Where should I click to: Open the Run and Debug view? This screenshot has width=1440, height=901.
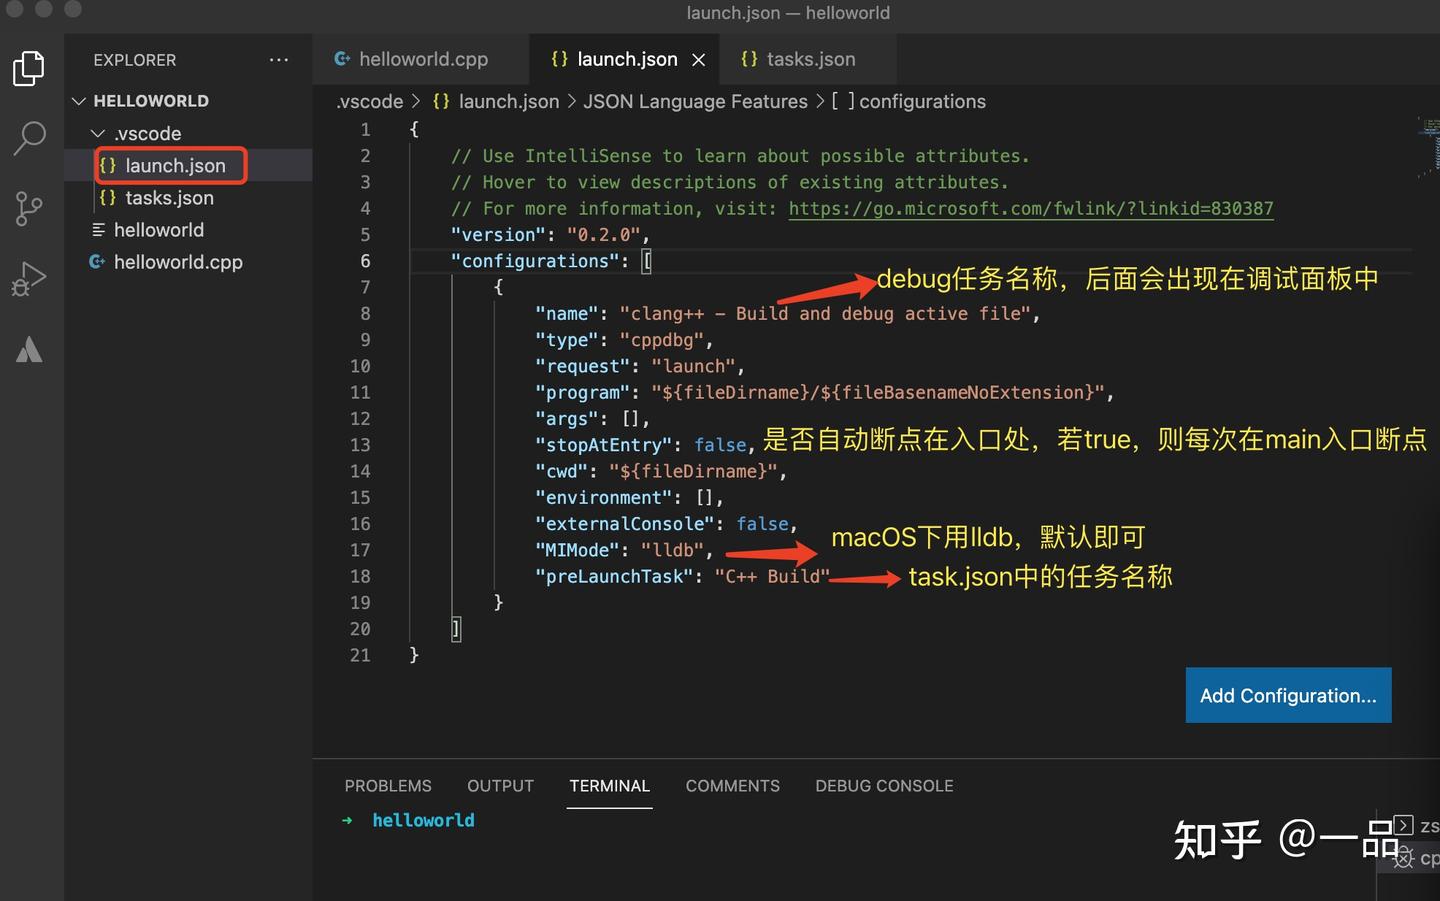[x=28, y=278]
